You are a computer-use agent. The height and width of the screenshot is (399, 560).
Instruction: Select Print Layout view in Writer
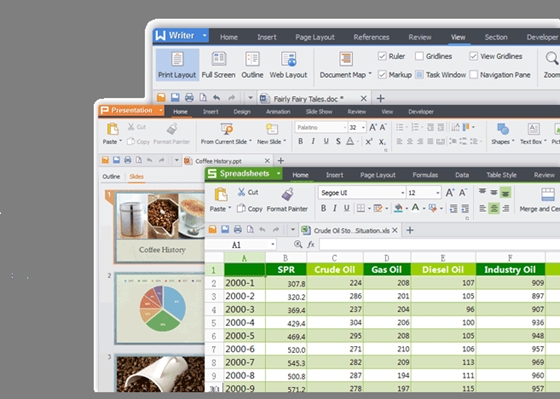(x=177, y=65)
